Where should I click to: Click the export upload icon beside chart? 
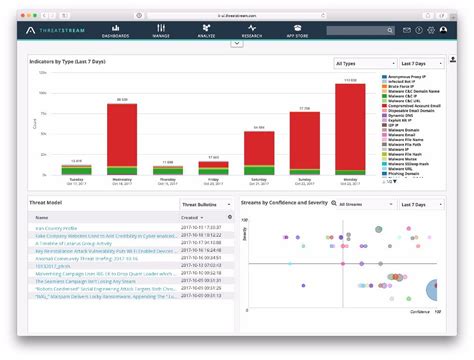click(x=453, y=59)
